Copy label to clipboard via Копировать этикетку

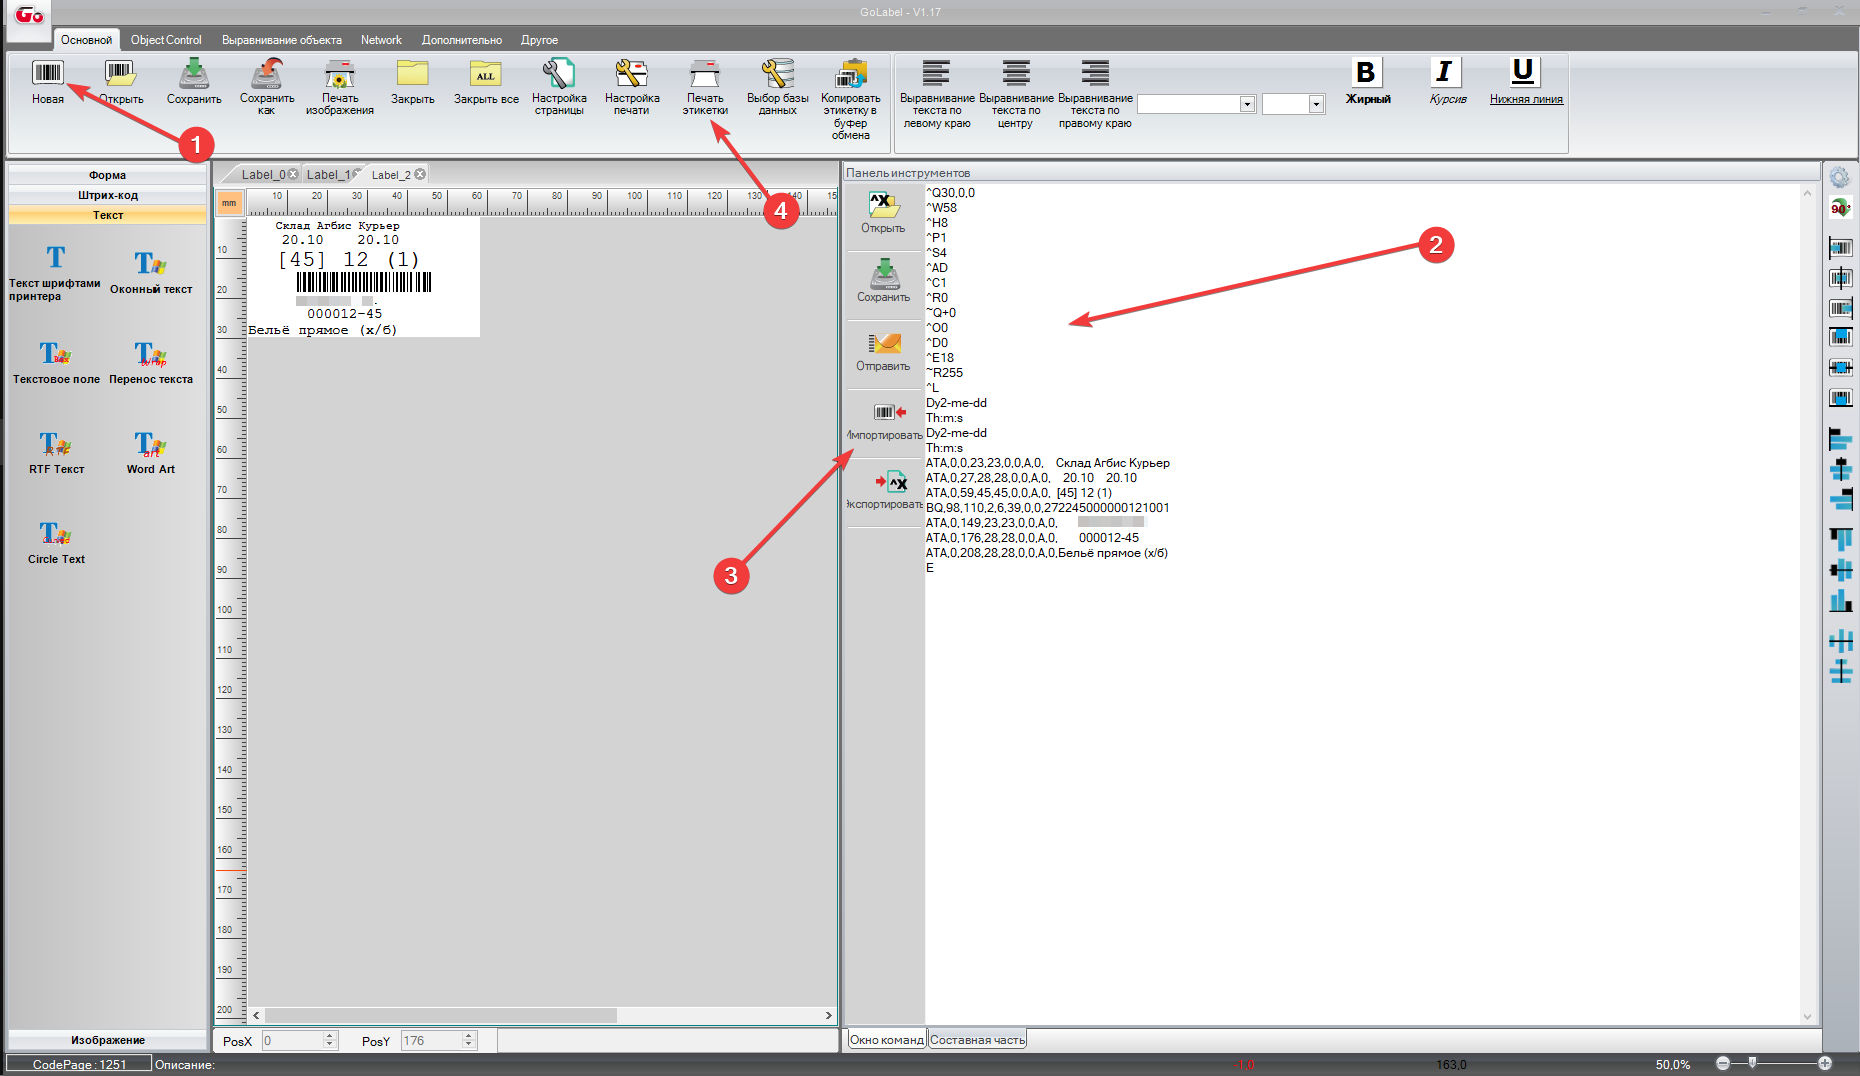pos(851,73)
